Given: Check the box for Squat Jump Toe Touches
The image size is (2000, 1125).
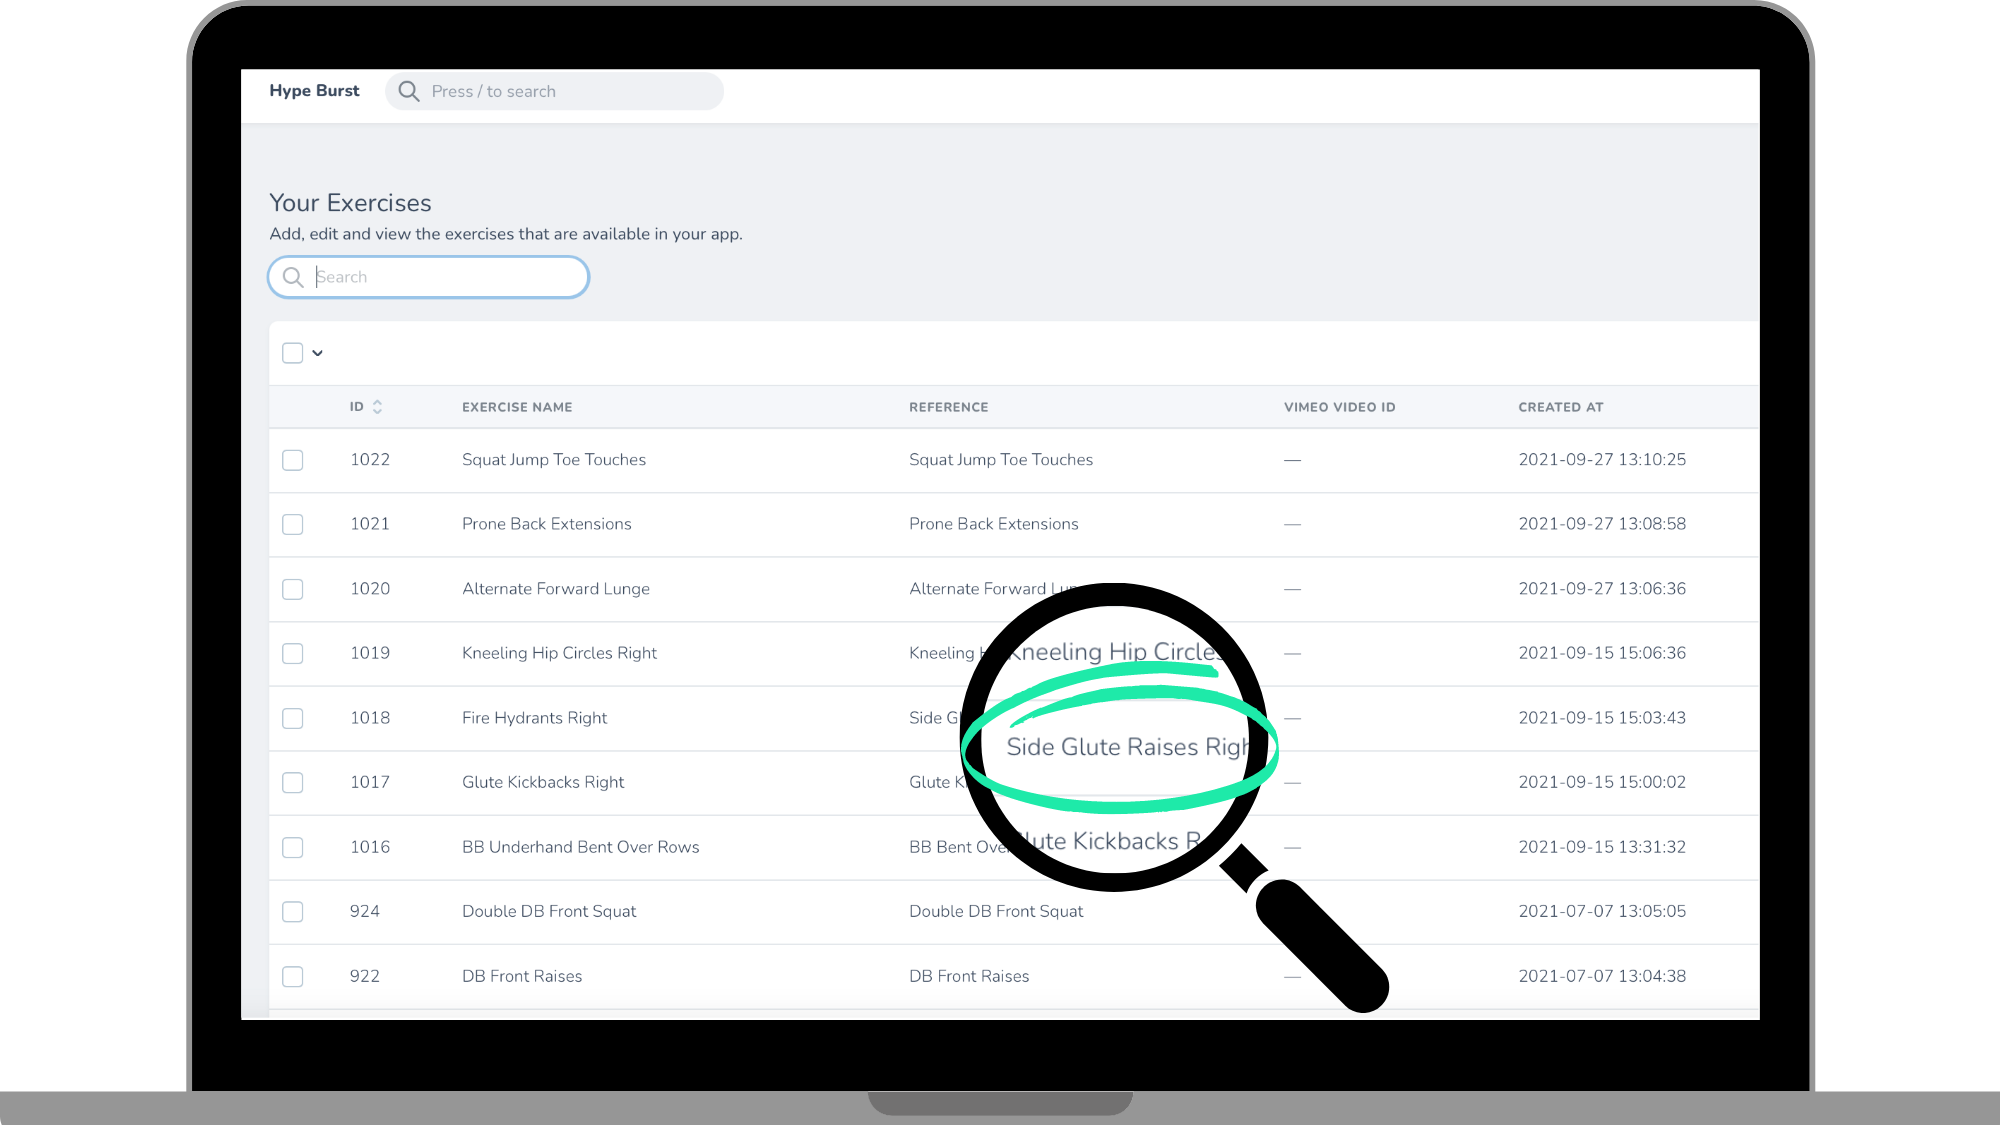Looking at the screenshot, I should (292, 460).
